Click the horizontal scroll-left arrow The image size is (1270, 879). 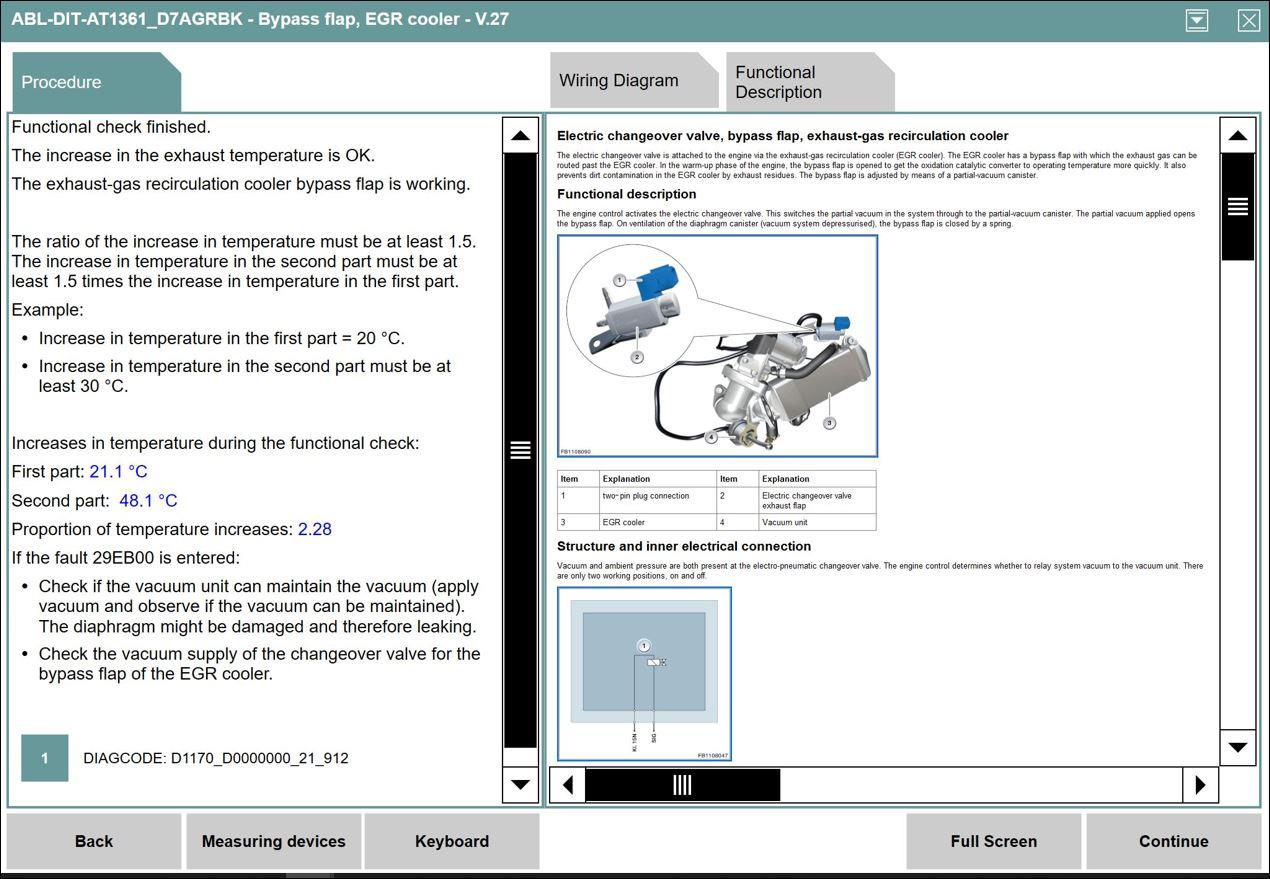tap(568, 785)
